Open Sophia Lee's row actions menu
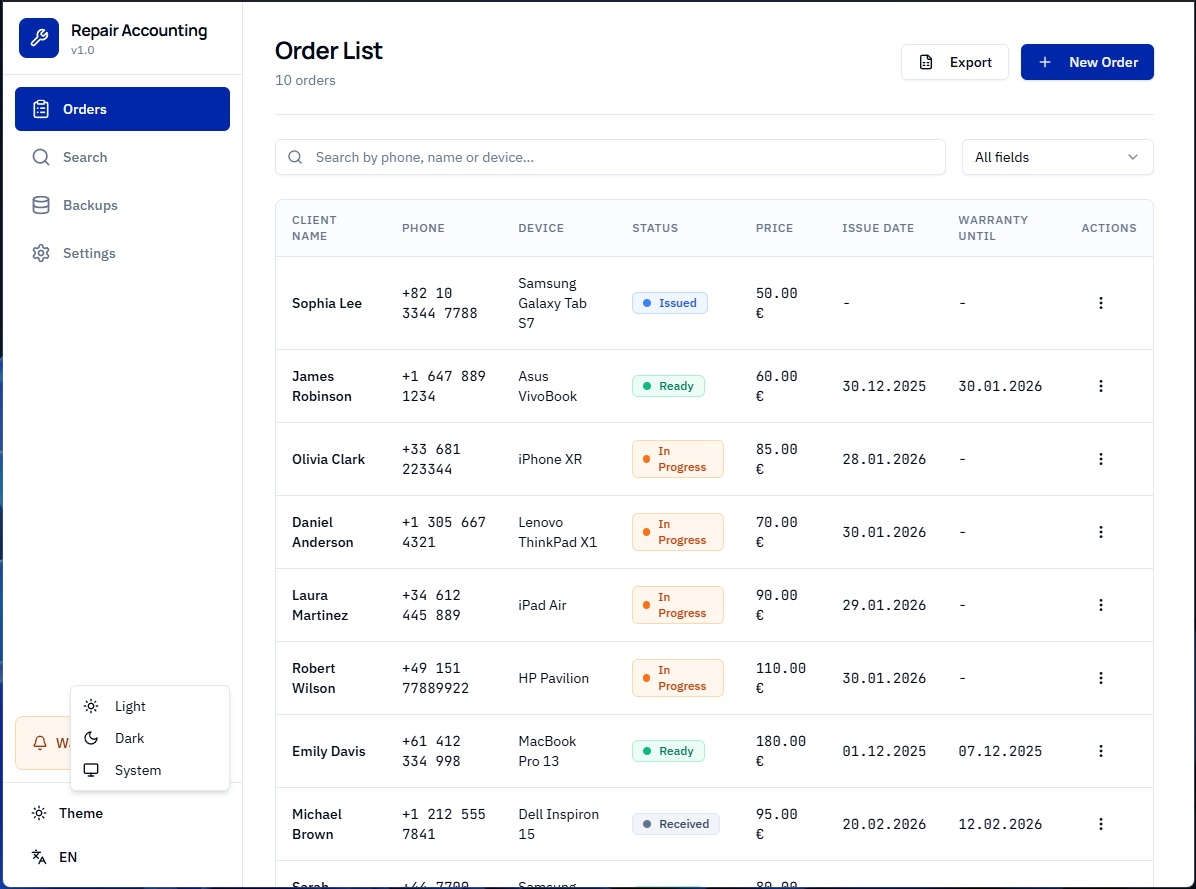The image size is (1196, 889). (1101, 303)
